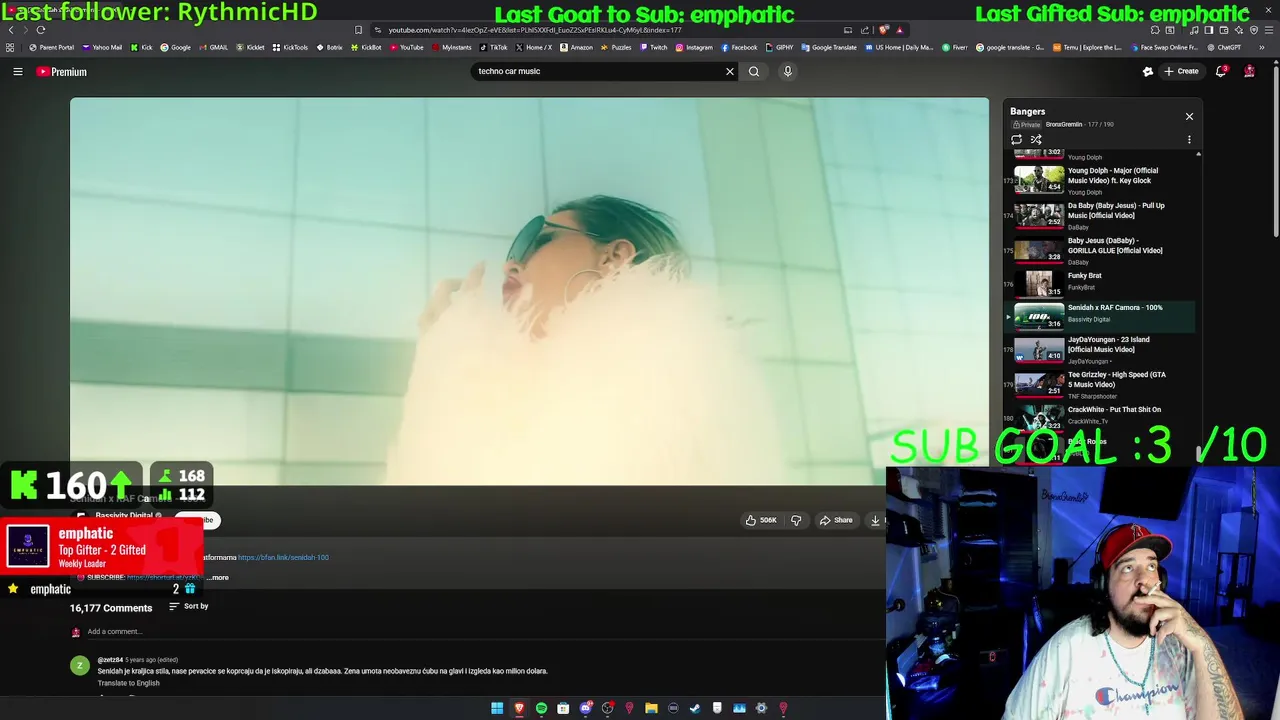Screen dimensions: 1280x720
Task: Open the Amazon bookmark
Action: [576, 47]
